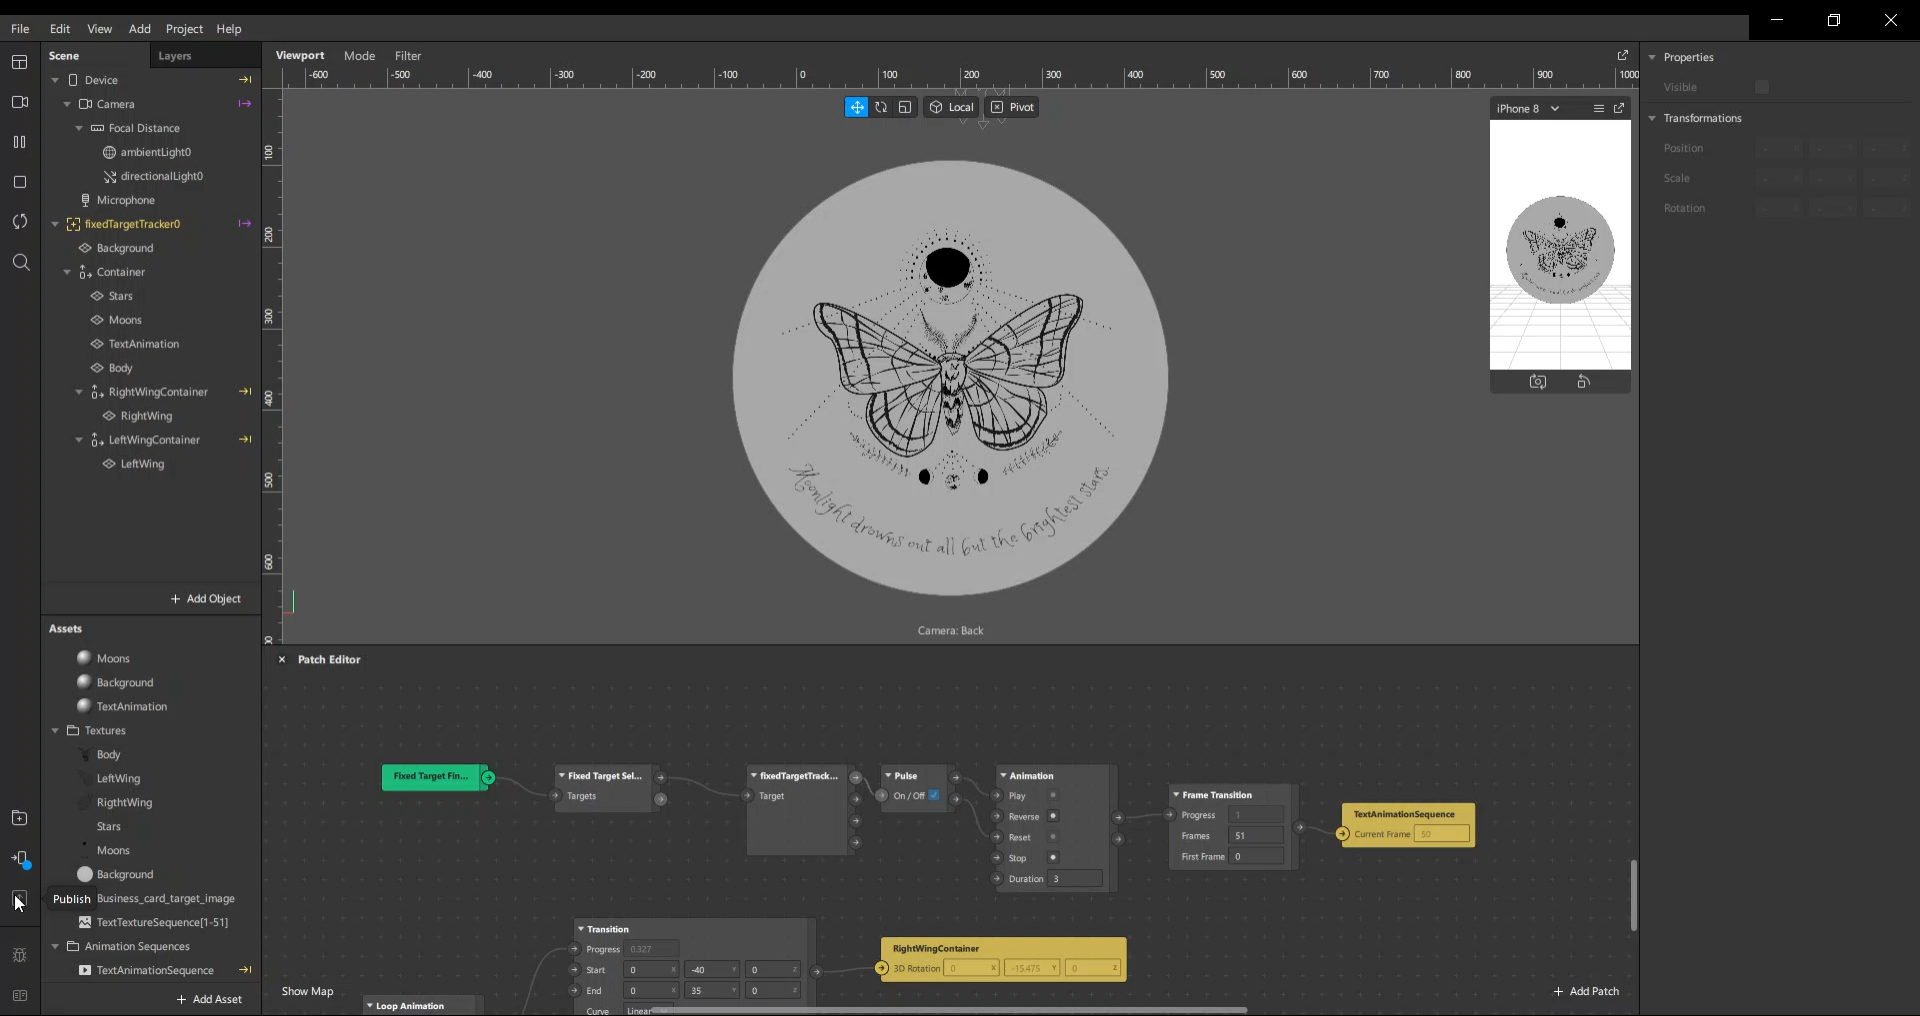Capture a simulator screenshot with camera icon

1538,382
